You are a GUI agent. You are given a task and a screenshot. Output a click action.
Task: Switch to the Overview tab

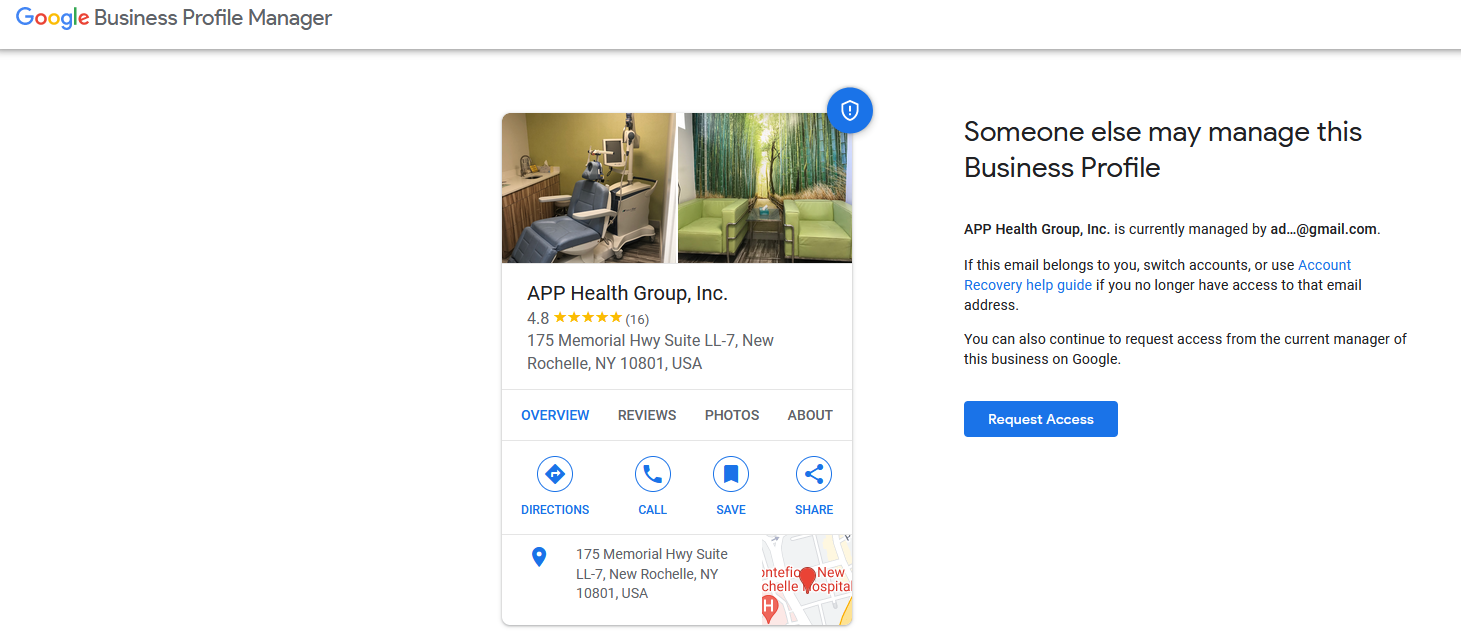555,415
